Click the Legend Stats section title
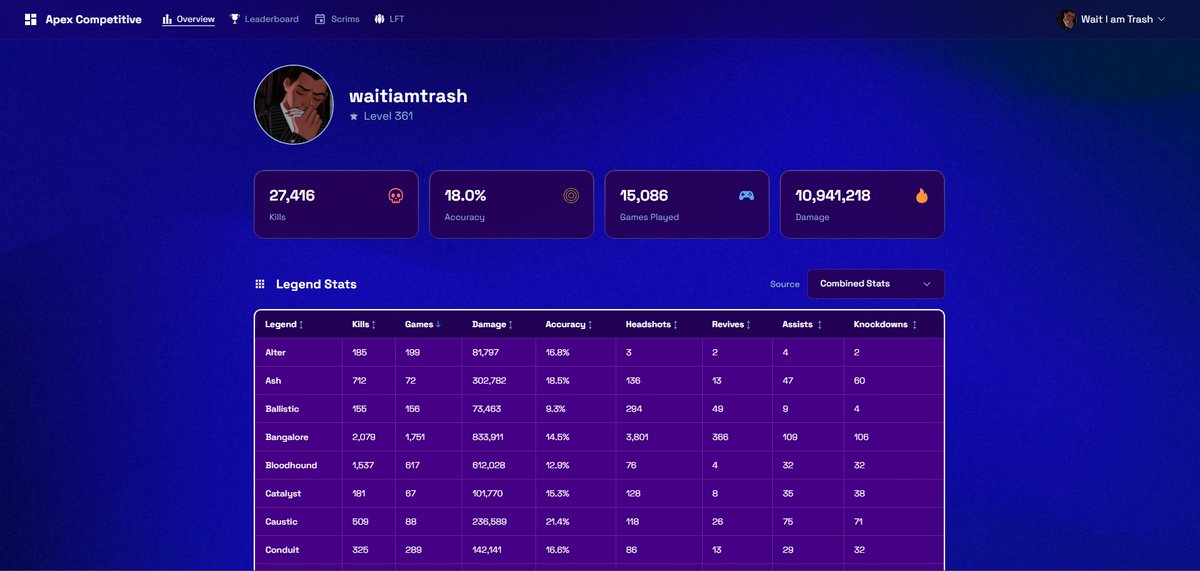 316,284
